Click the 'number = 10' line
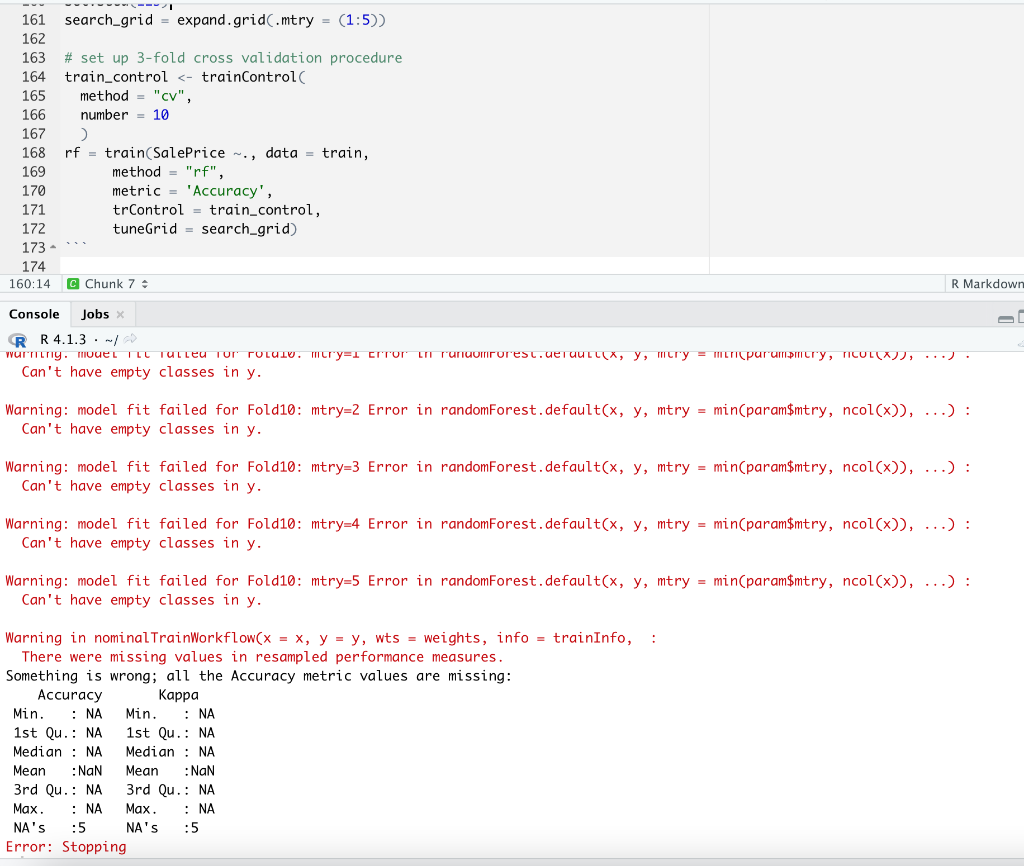This screenshot has height=866, width=1024. point(125,115)
